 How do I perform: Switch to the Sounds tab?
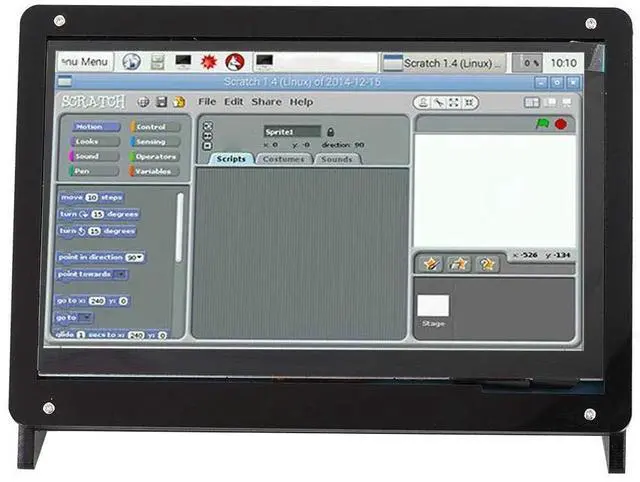click(x=337, y=159)
